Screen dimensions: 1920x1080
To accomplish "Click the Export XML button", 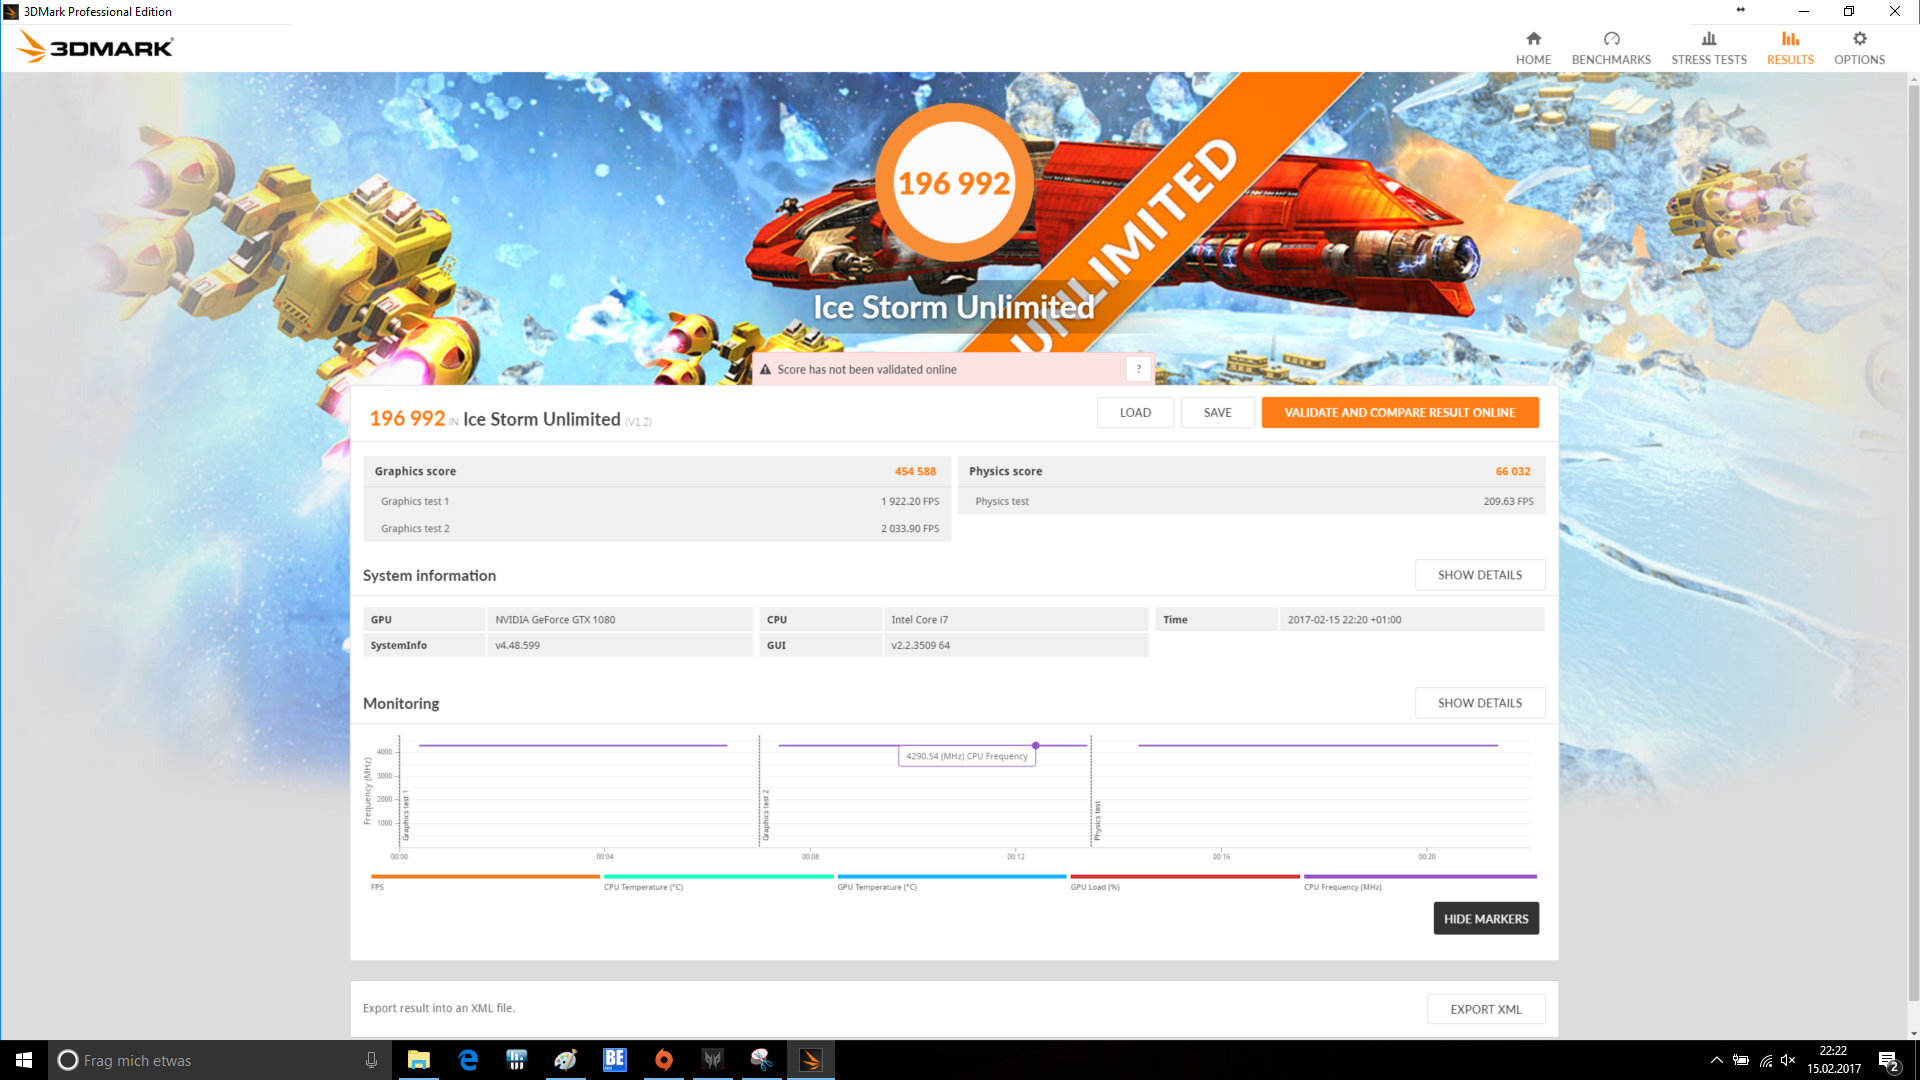I will point(1485,1009).
